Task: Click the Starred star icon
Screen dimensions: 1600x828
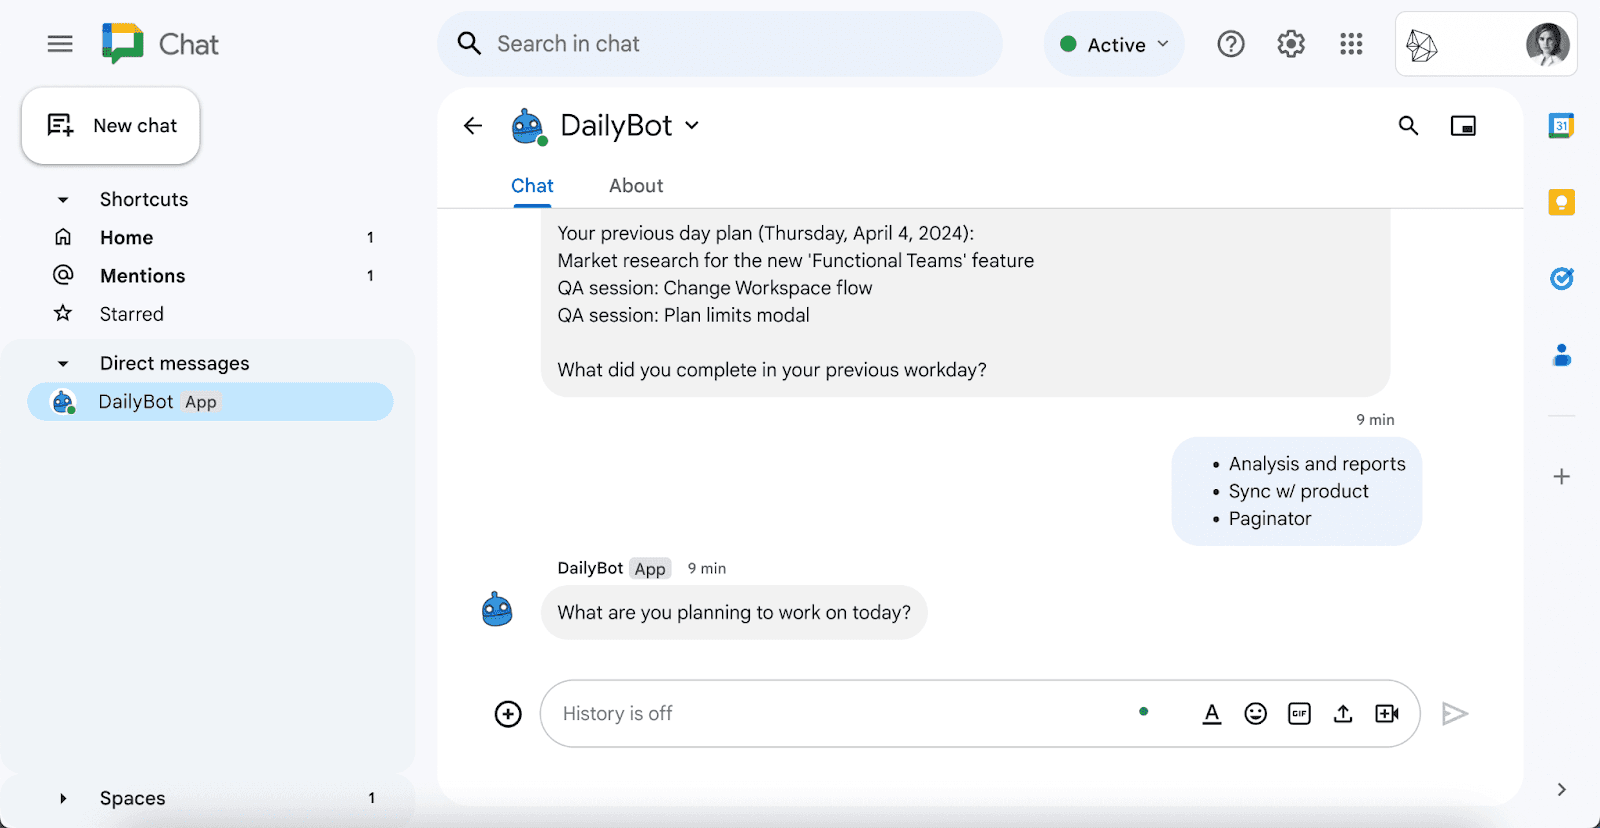Action: (x=63, y=313)
